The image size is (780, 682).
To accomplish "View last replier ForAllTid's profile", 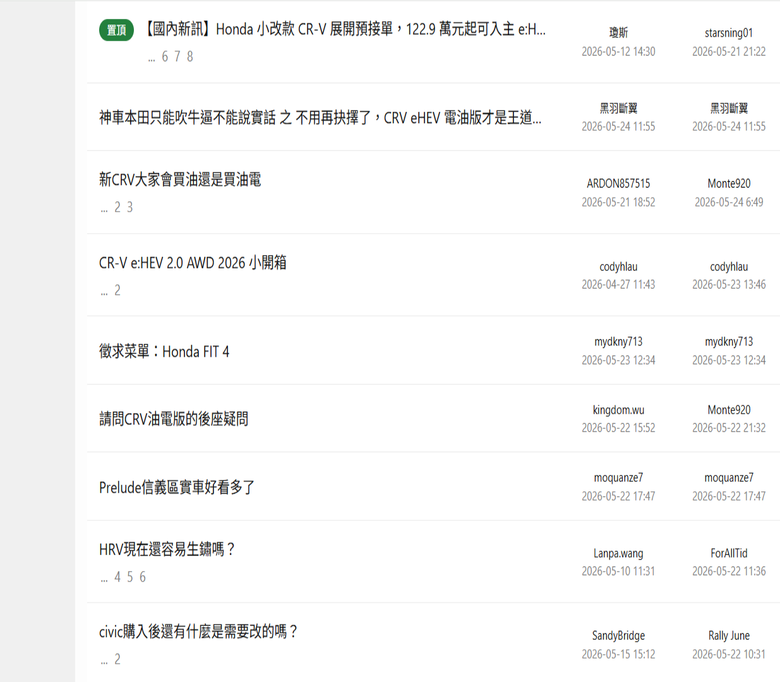I will coord(729,553).
